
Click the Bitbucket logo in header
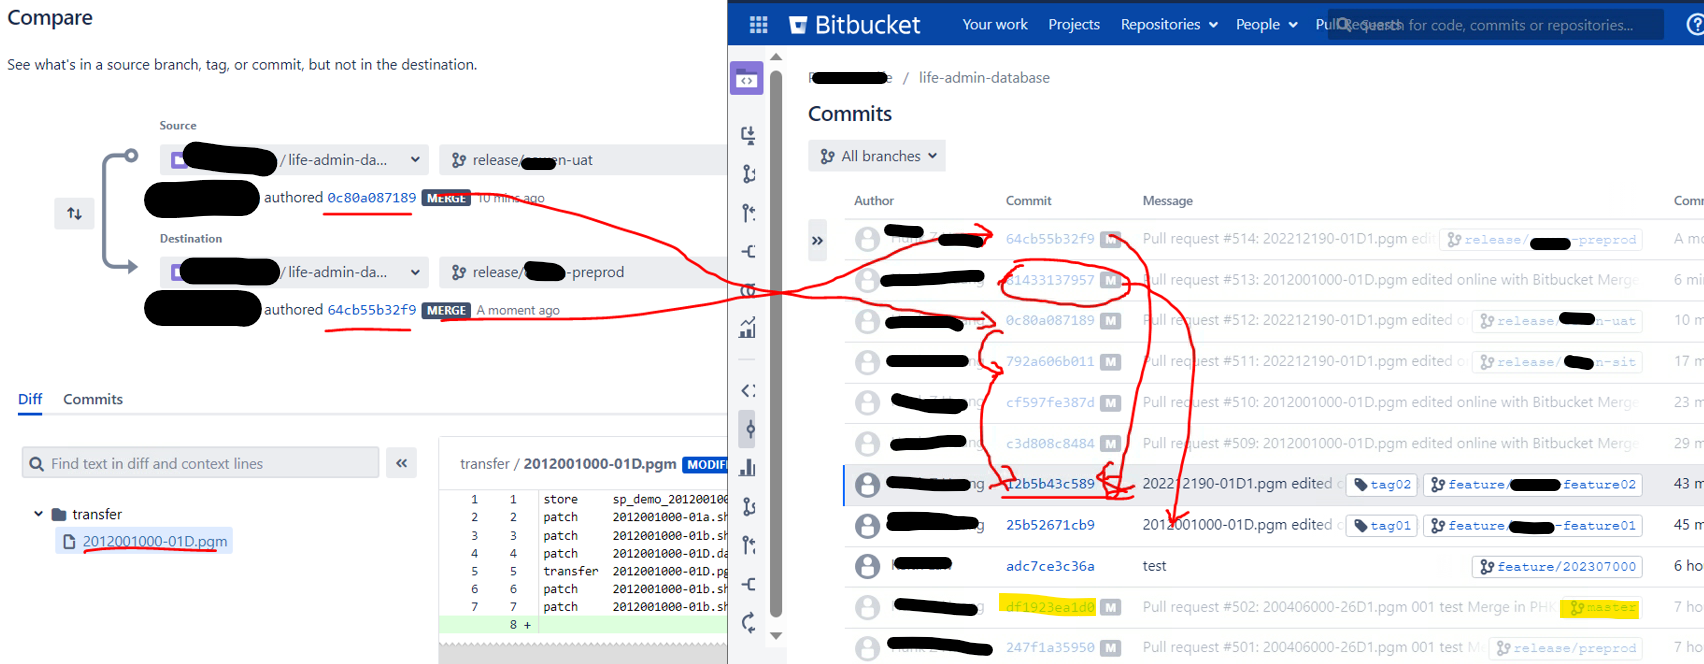(x=854, y=25)
